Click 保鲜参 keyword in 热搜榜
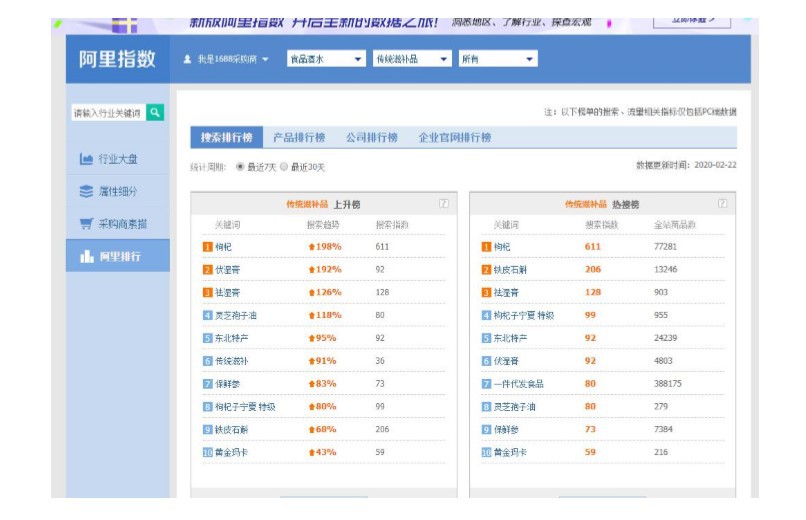The width and height of the screenshot is (806, 520). [506, 430]
